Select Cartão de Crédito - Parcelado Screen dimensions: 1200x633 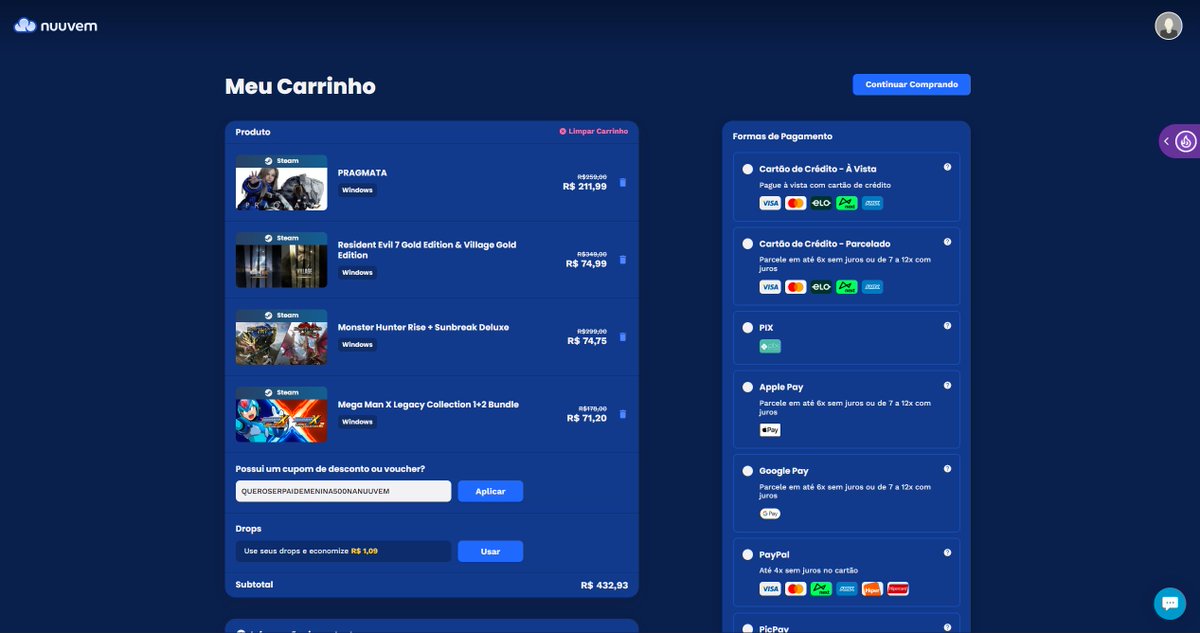click(x=748, y=244)
